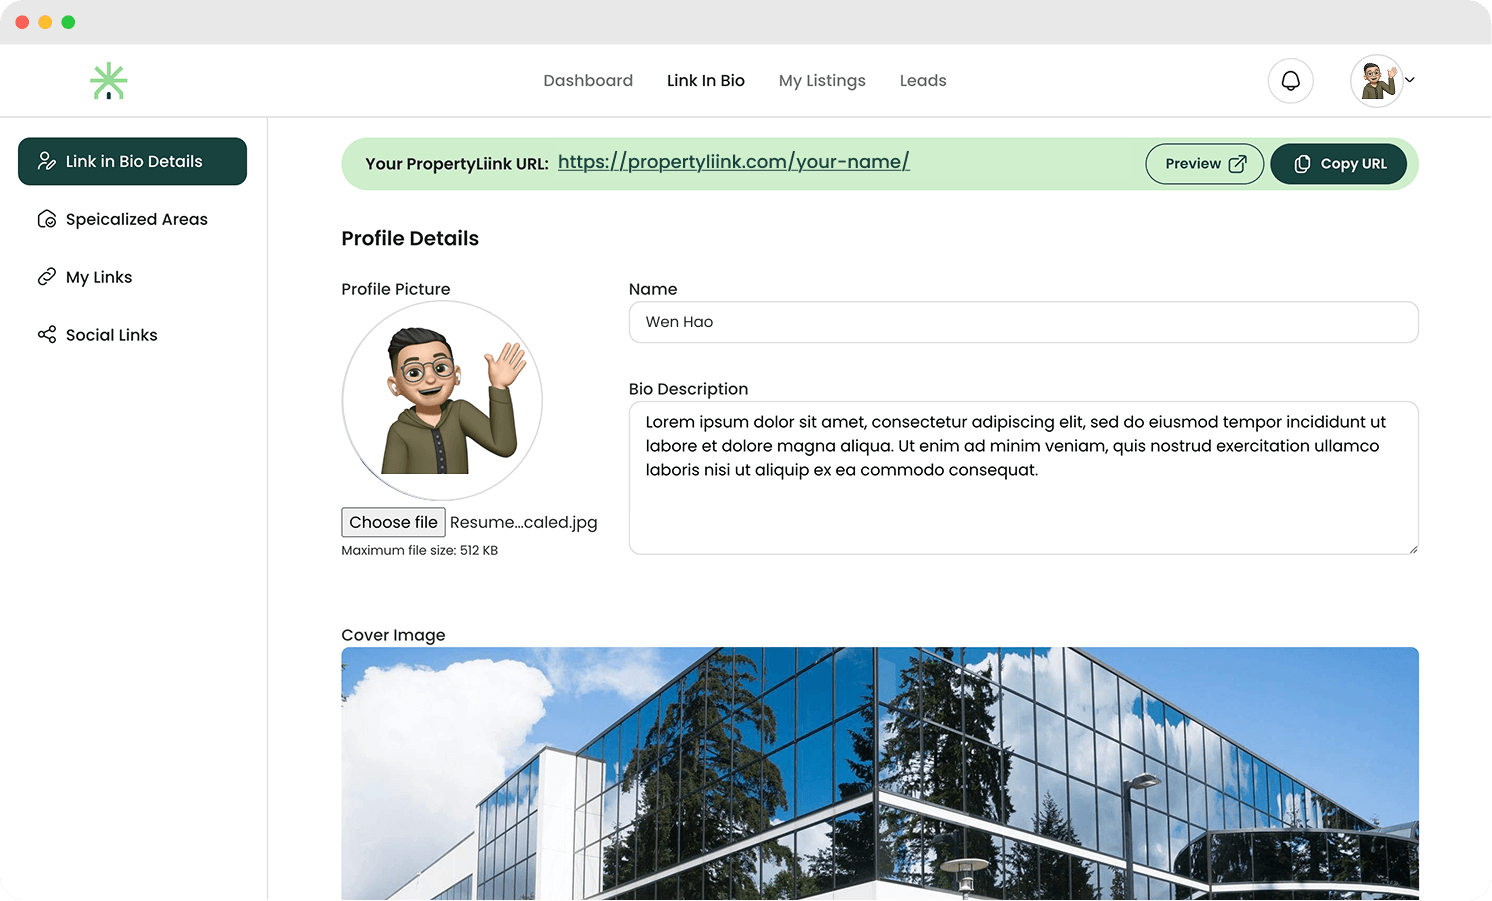Image resolution: width=1492 pixels, height=901 pixels.
Task: Click the external link icon in Preview button
Action: pyautogui.click(x=1237, y=164)
